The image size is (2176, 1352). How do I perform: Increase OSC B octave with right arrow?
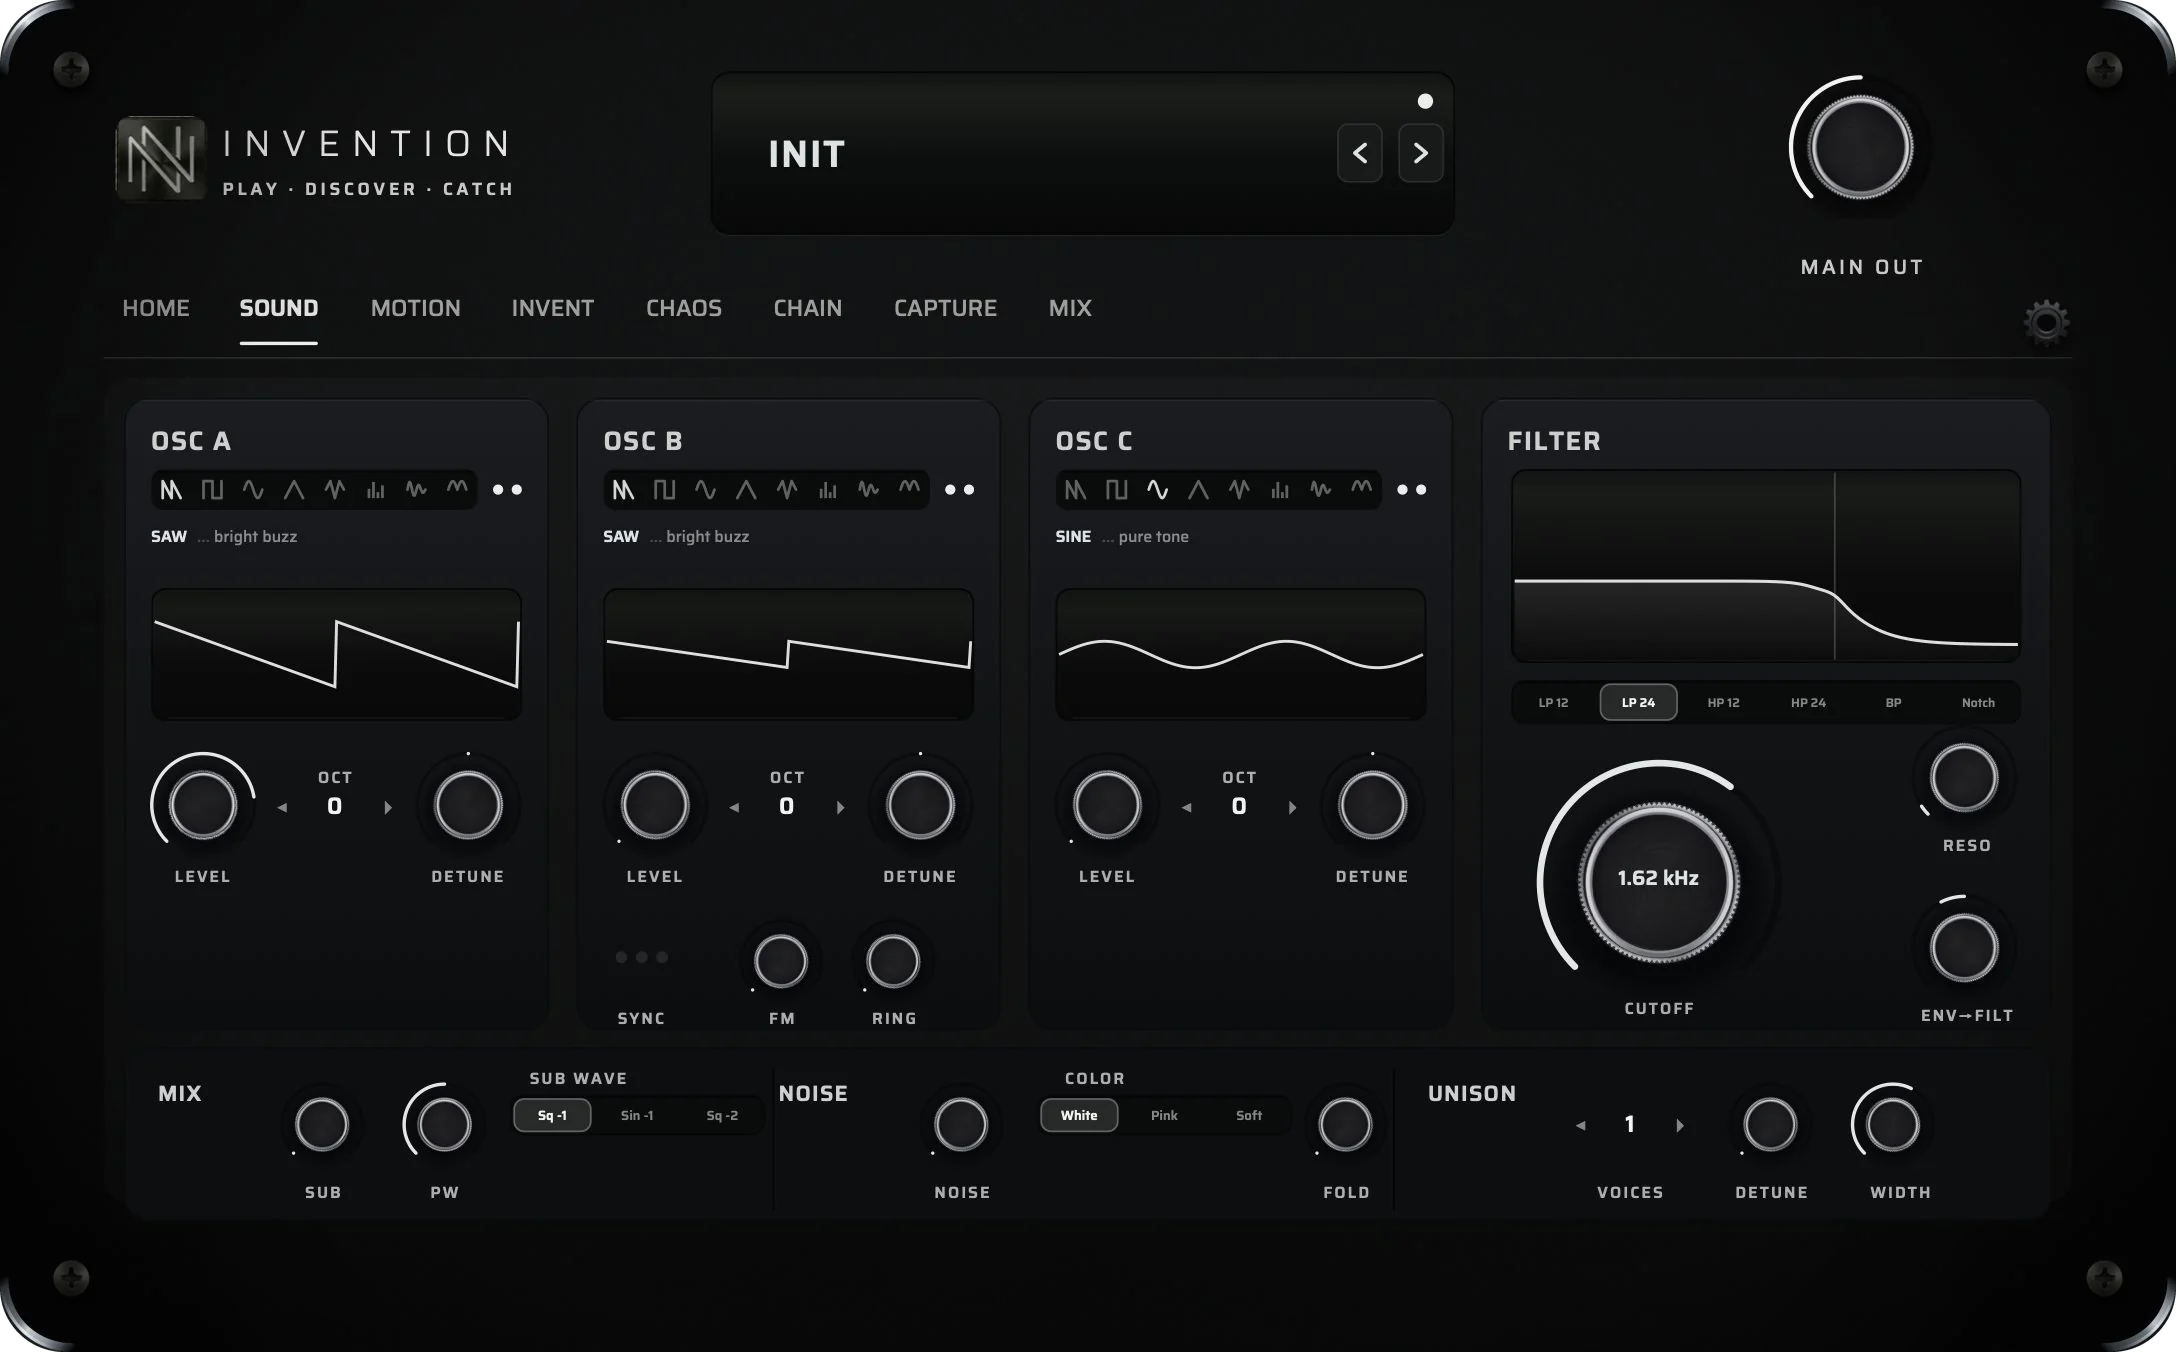coord(840,807)
